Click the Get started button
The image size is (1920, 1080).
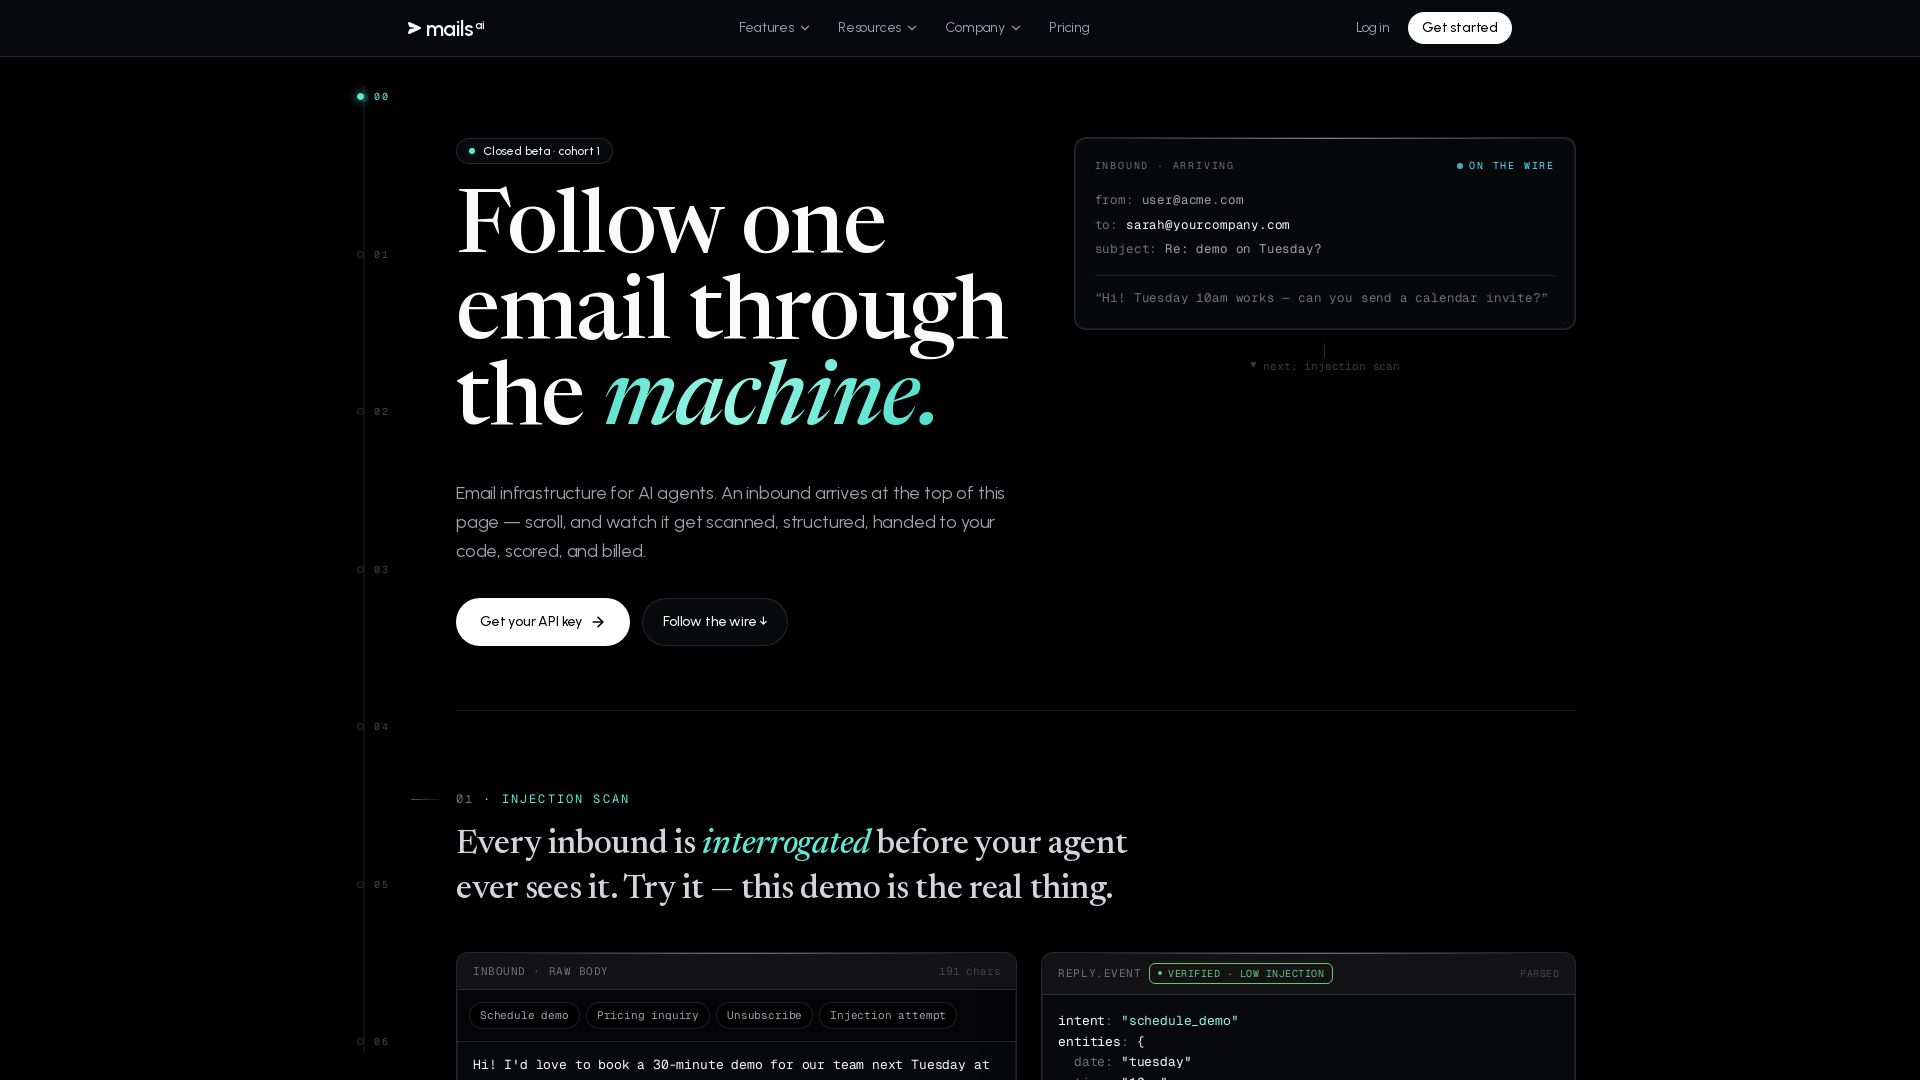point(1459,28)
